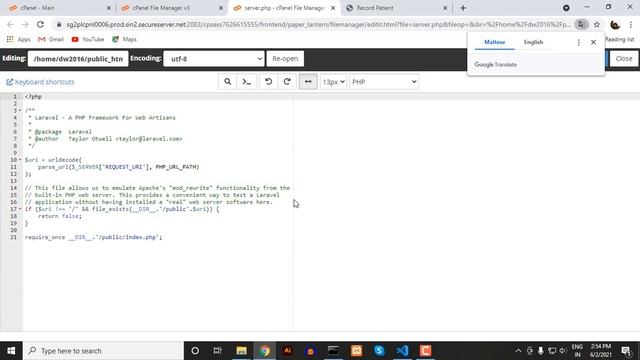Bookmark this page with star icon
This screenshot has height=360, width=640.
(597, 24)
